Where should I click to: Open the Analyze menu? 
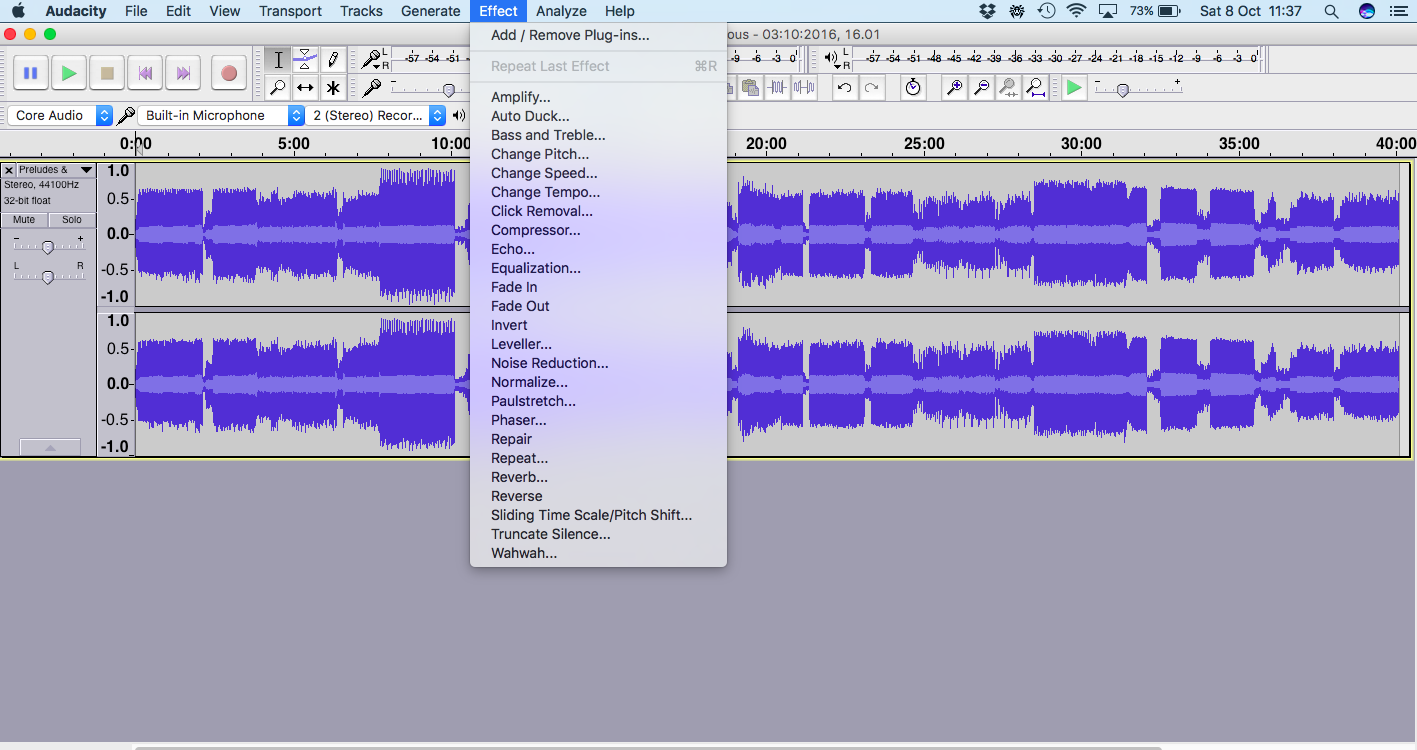561,11
